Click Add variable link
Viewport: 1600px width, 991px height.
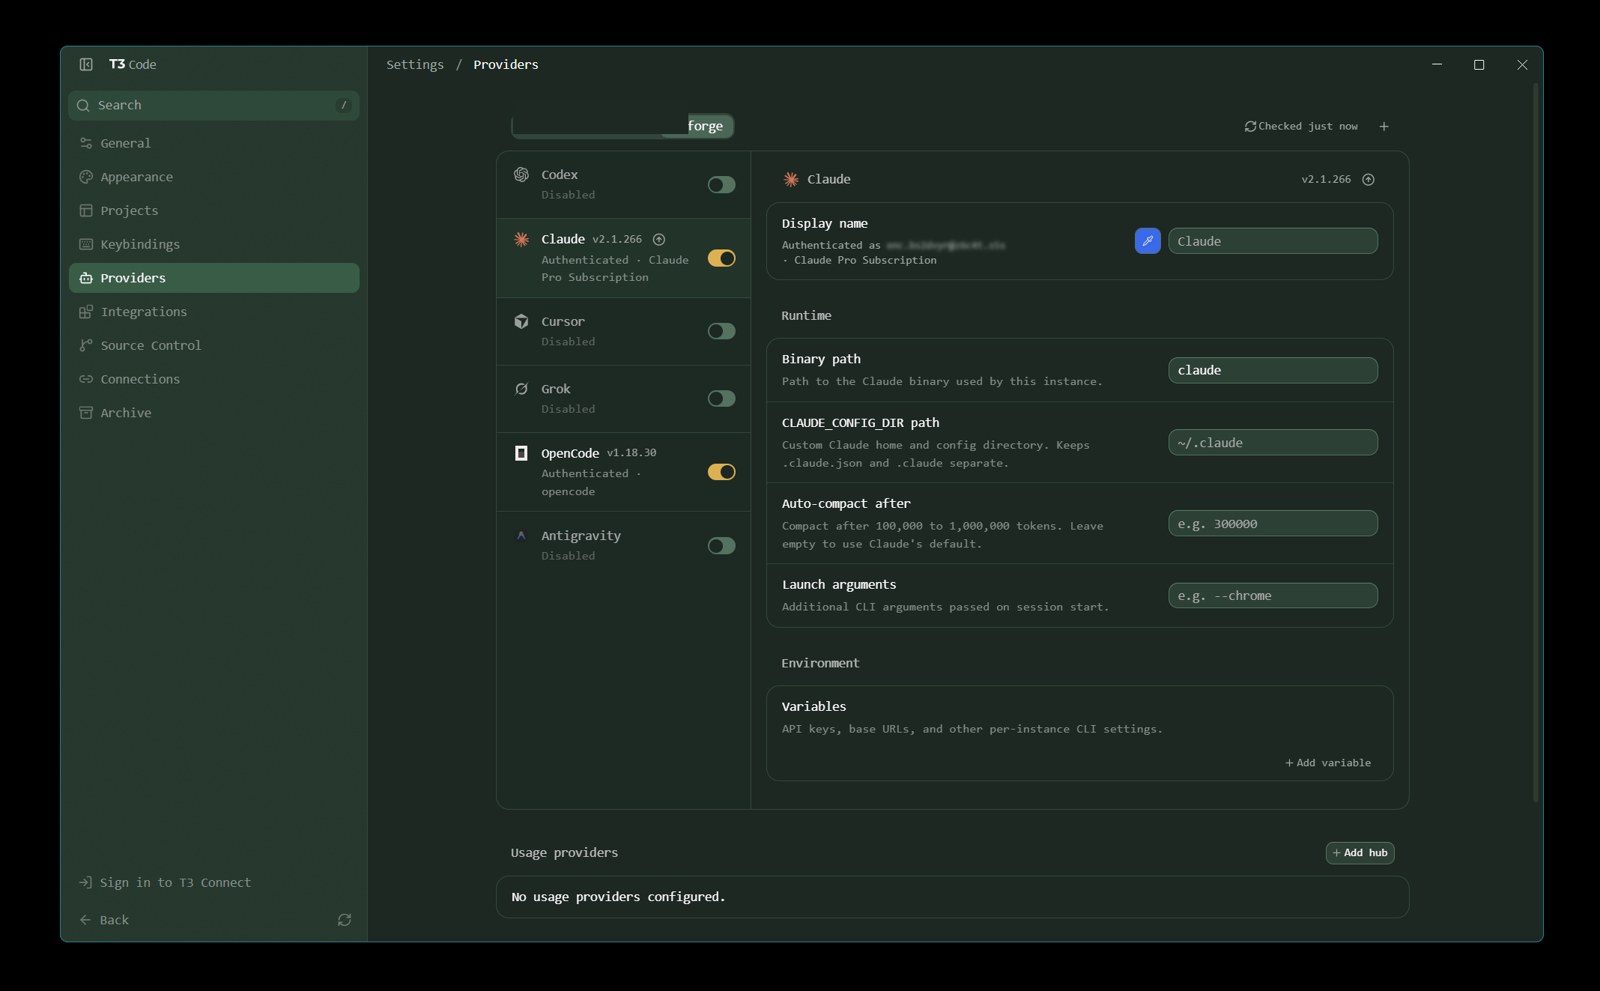pyautogui.click(x=1328, y=763)
